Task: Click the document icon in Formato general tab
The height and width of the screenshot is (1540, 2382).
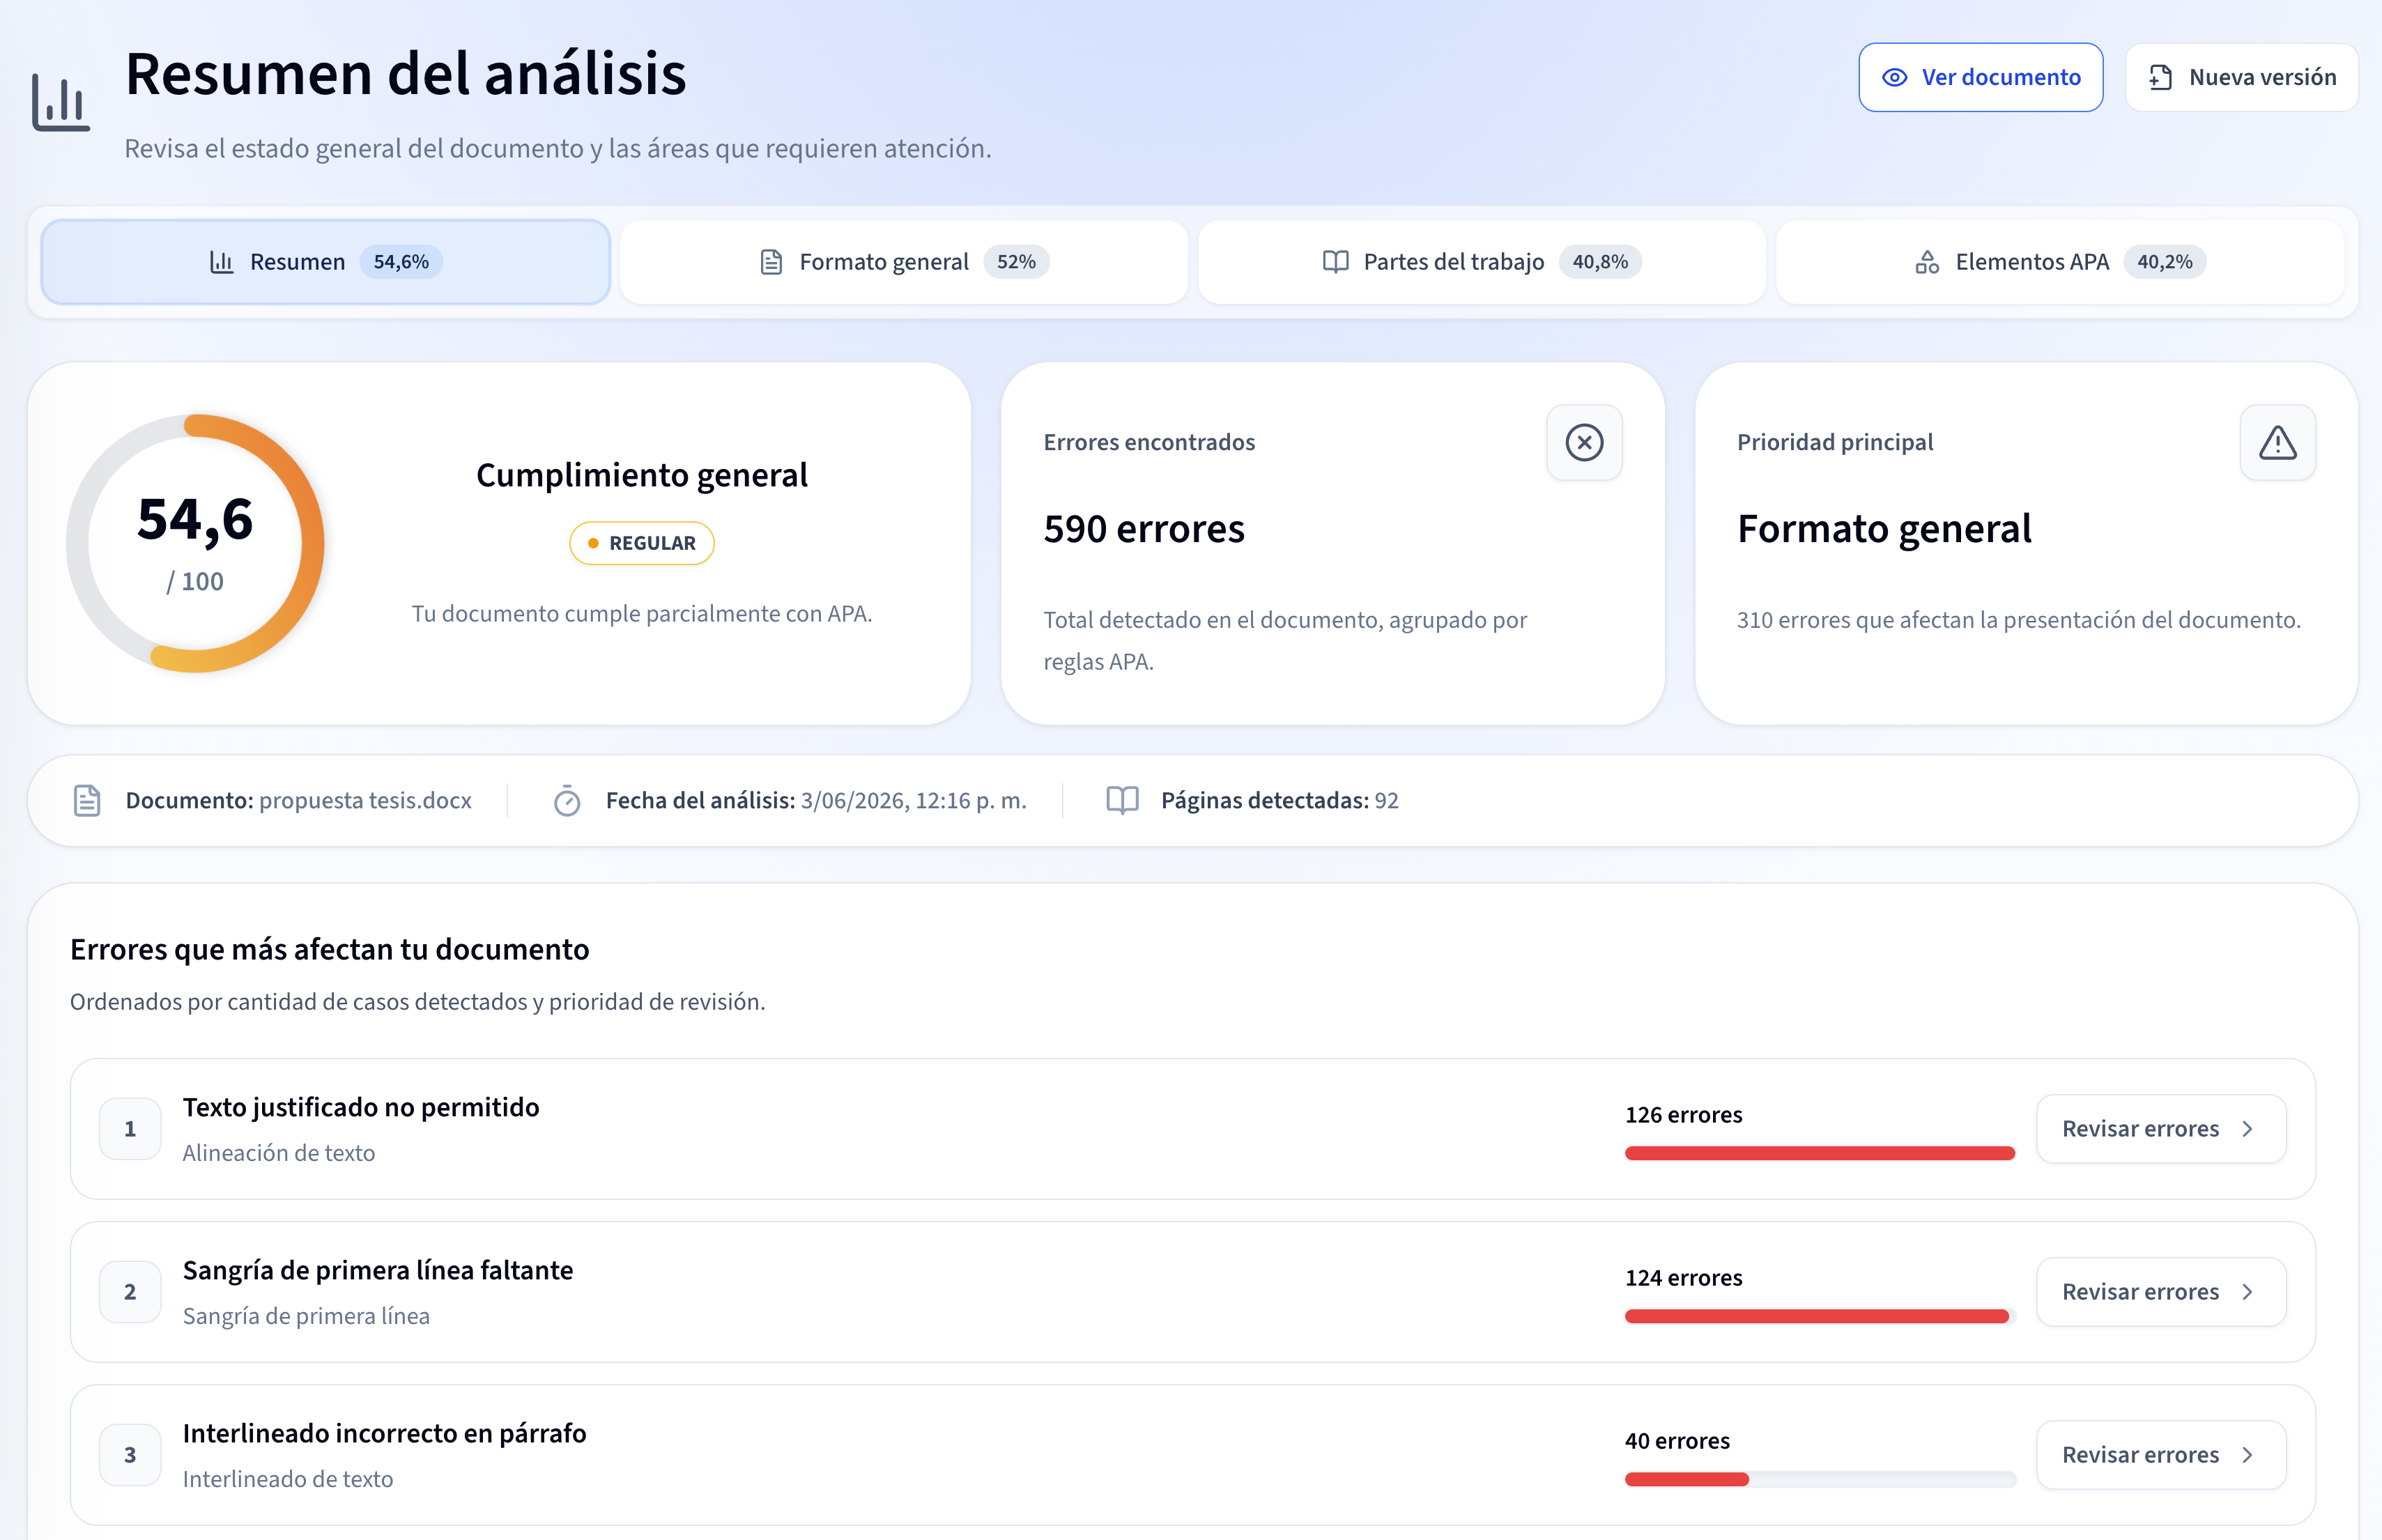Action: pyautogui.click(x=771, y=262)
